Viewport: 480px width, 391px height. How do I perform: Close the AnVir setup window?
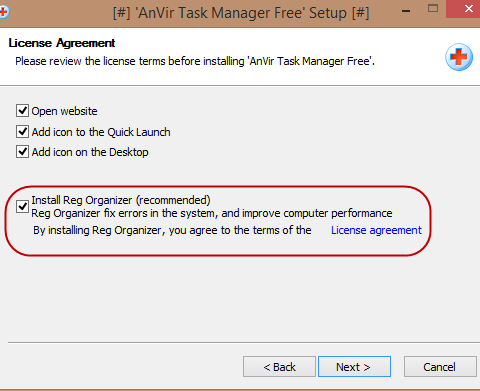(467, 9)
